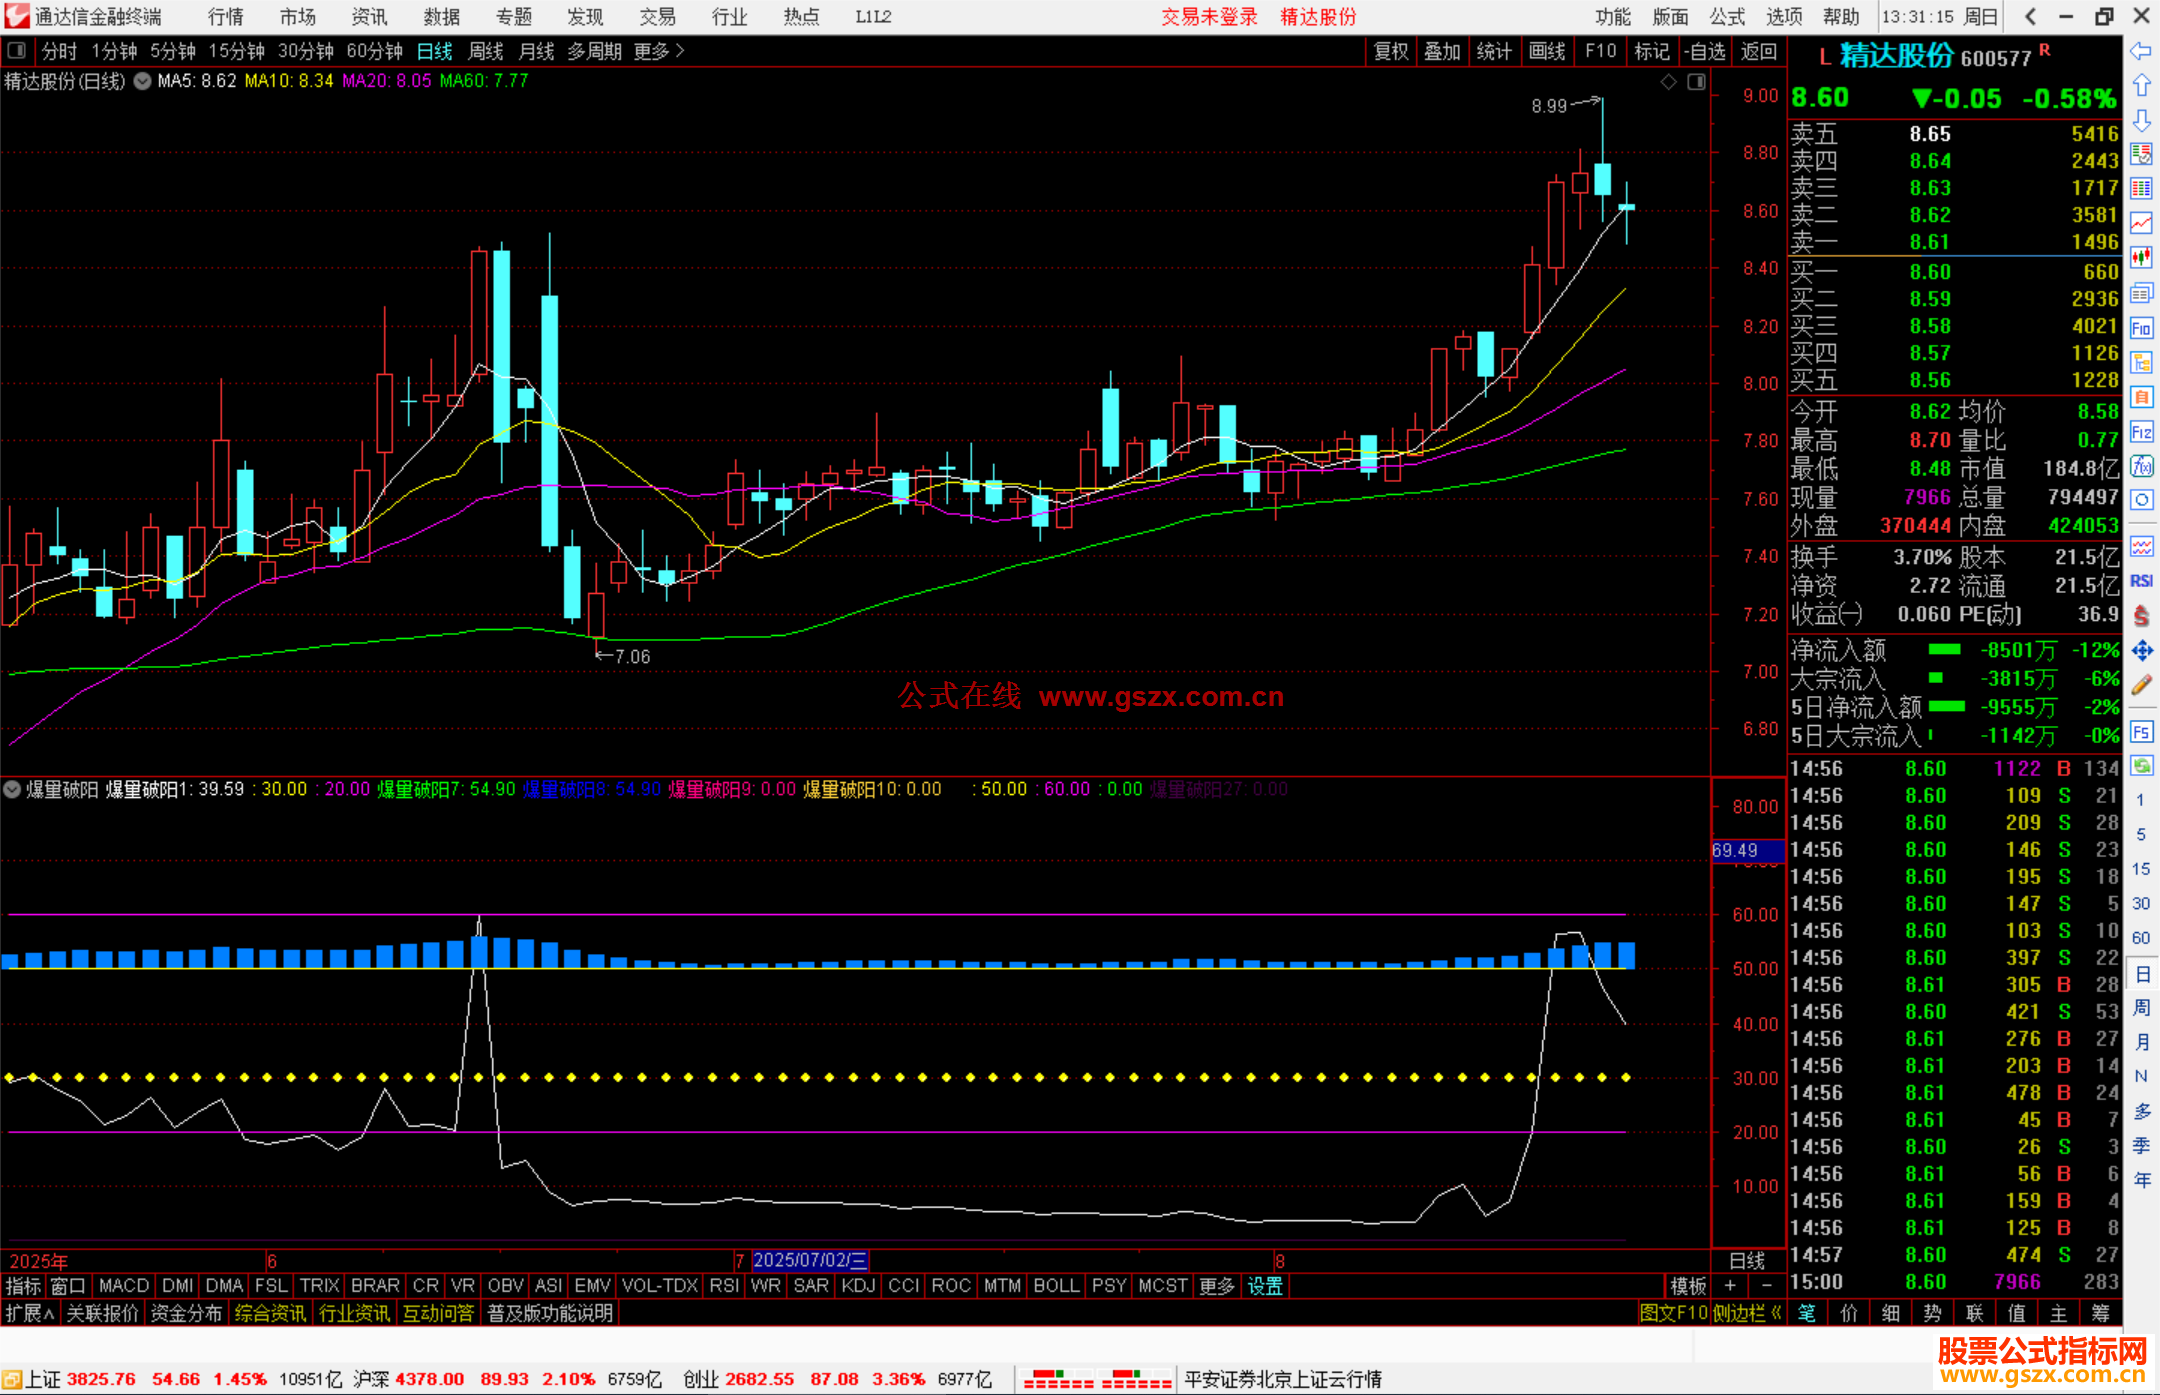
Task: Open the F10 company info sidebar icon
Action: point(2141,328)
